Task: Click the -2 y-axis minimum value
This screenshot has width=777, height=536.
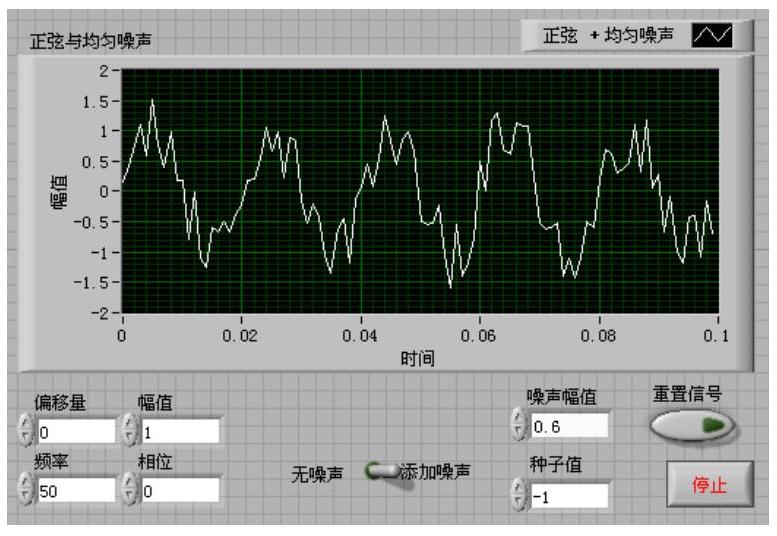Action: [x=98, y=313]
